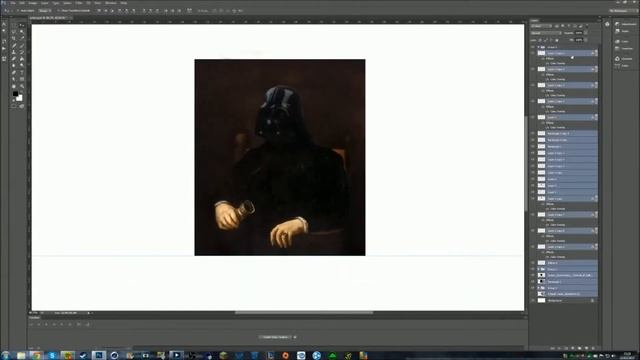Open the Swatches collapsed panel icon
The height and width of the screenshot is (360, 640).
pos(617,49)
